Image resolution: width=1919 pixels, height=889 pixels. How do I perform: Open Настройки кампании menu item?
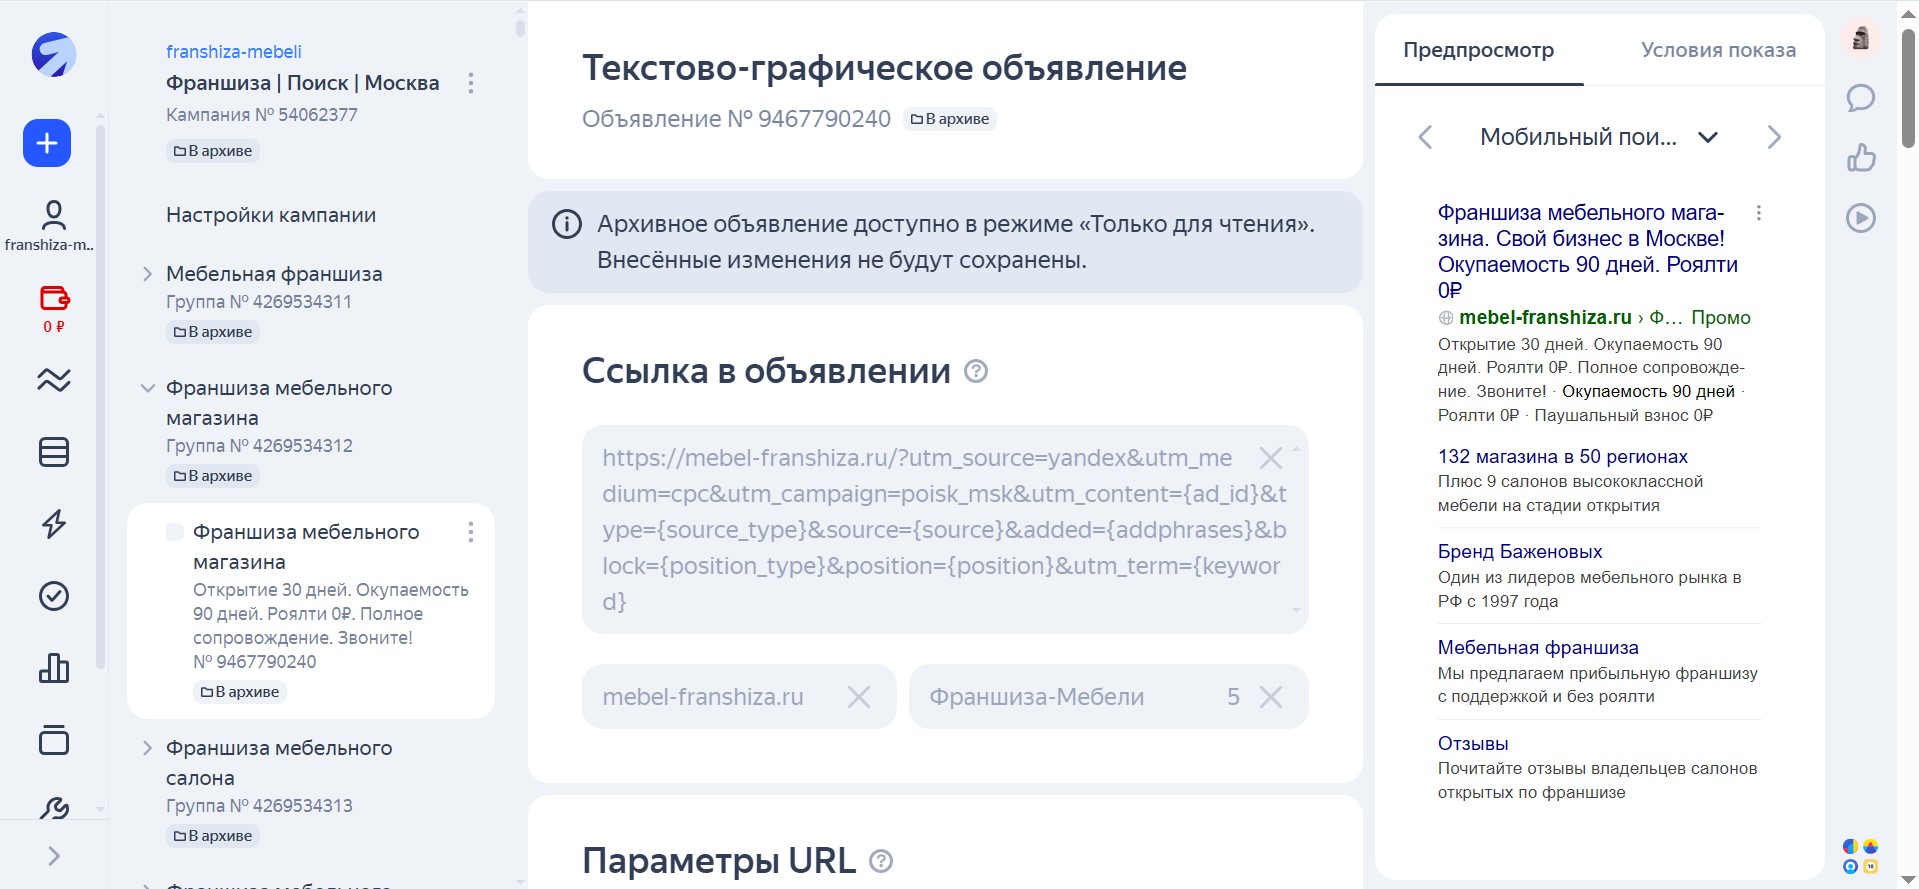271,215
